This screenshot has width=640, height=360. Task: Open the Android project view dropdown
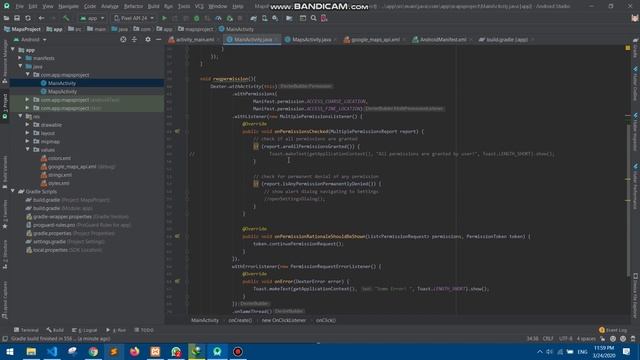point(30,40)
